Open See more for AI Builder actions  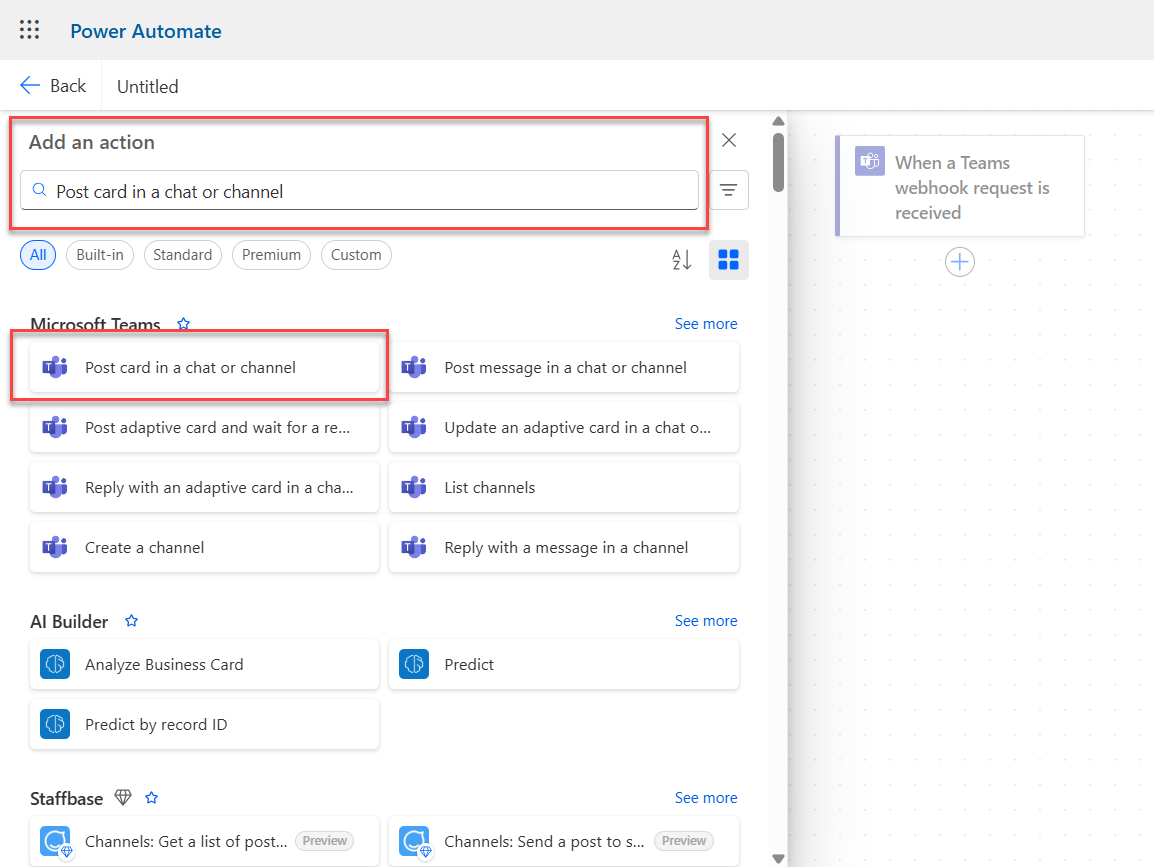tap(706, 621)
